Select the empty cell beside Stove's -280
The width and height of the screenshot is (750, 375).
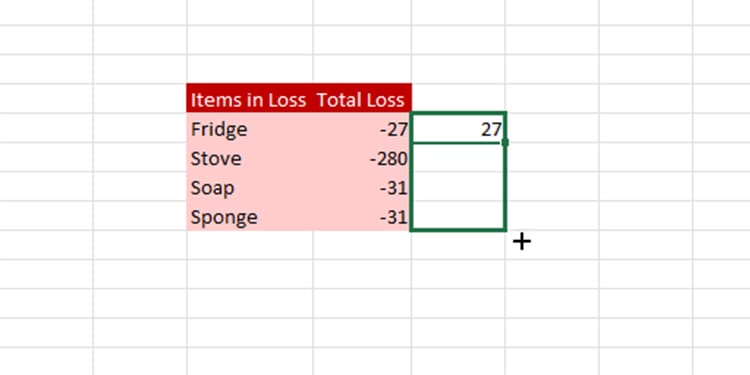pos(458,157)
